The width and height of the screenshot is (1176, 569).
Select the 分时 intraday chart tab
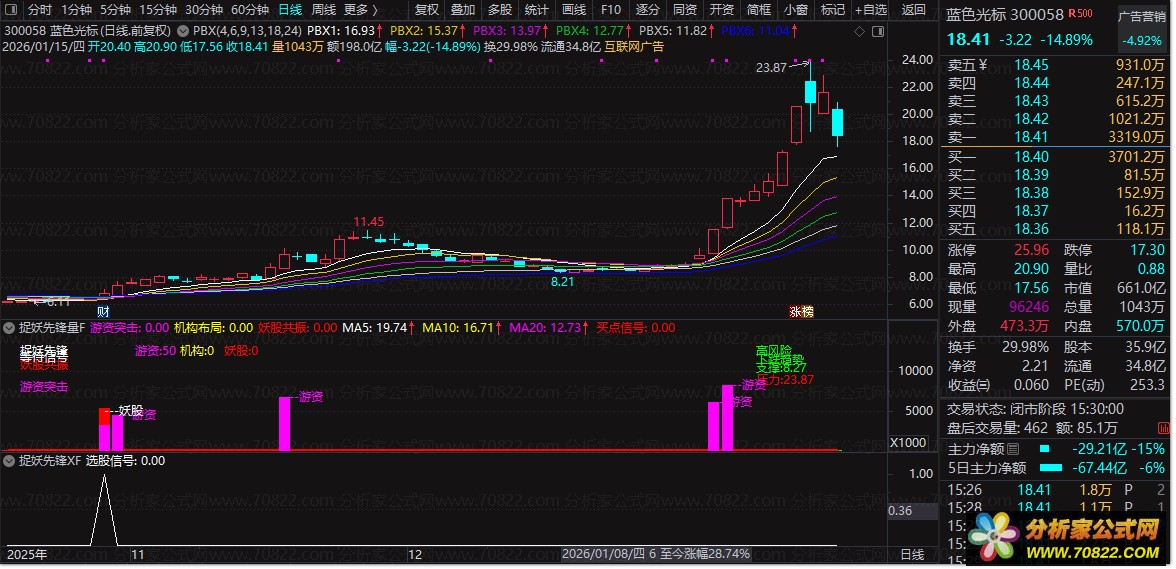tap(40, 10)
